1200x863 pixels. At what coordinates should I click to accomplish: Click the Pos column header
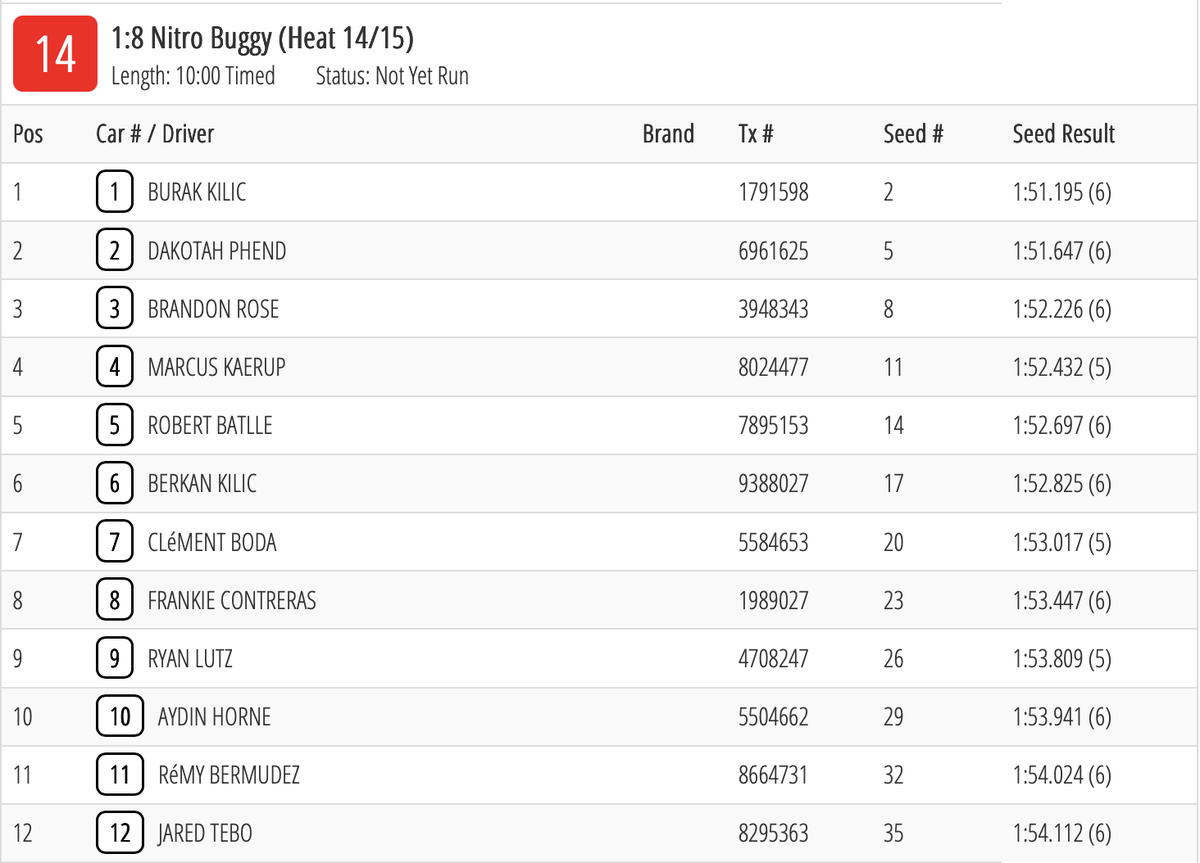[28, 133]
